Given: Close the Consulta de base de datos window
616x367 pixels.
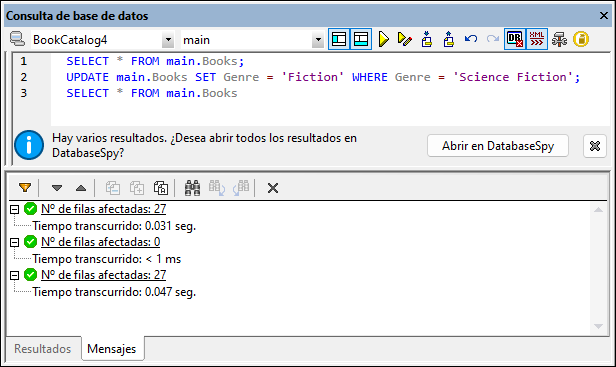Looking at the screenshot, I should 604,16.
